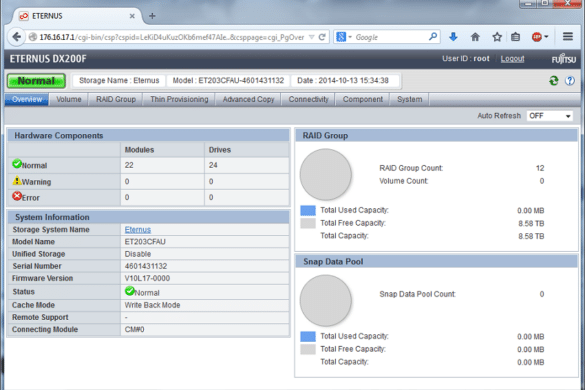
Task: Go to the browser home page icon
Action: 475,37
